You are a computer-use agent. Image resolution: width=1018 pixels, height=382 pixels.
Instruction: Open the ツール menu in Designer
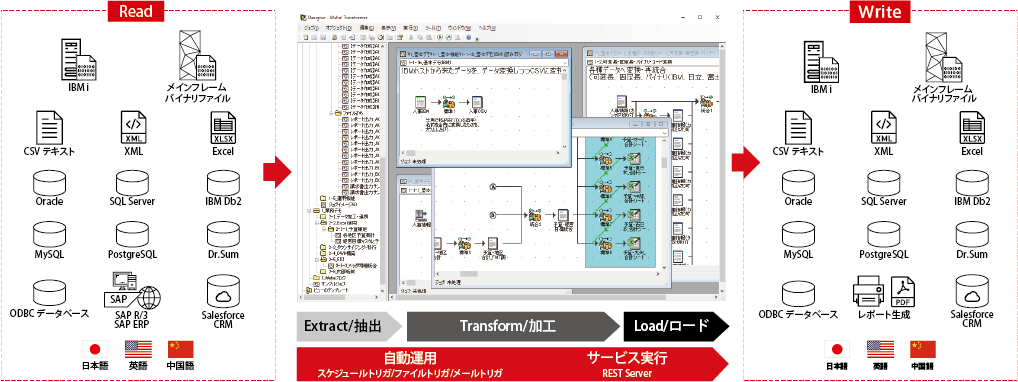(434, 29)
